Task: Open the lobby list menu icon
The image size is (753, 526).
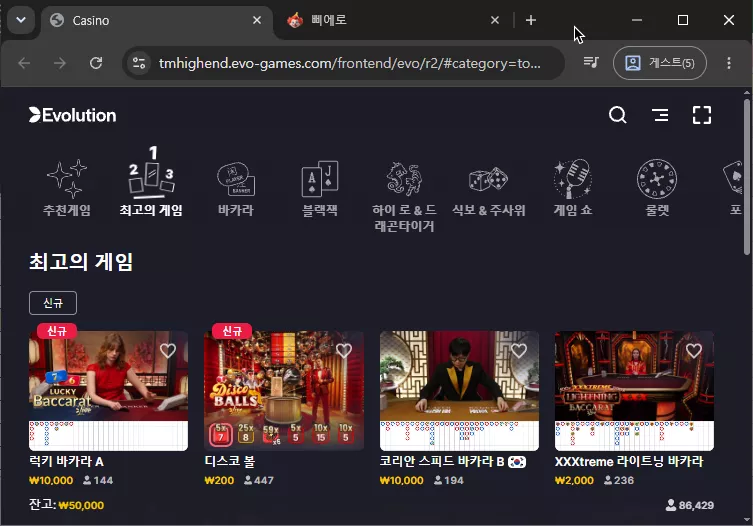Action: coord(660,115)
